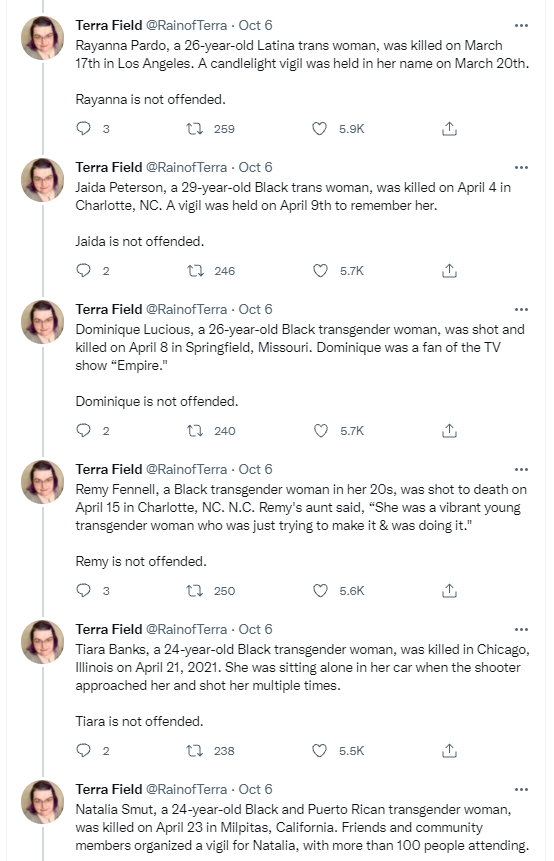
Task: Retweet the Remy Fennell tweet
Action: [194, 590]
